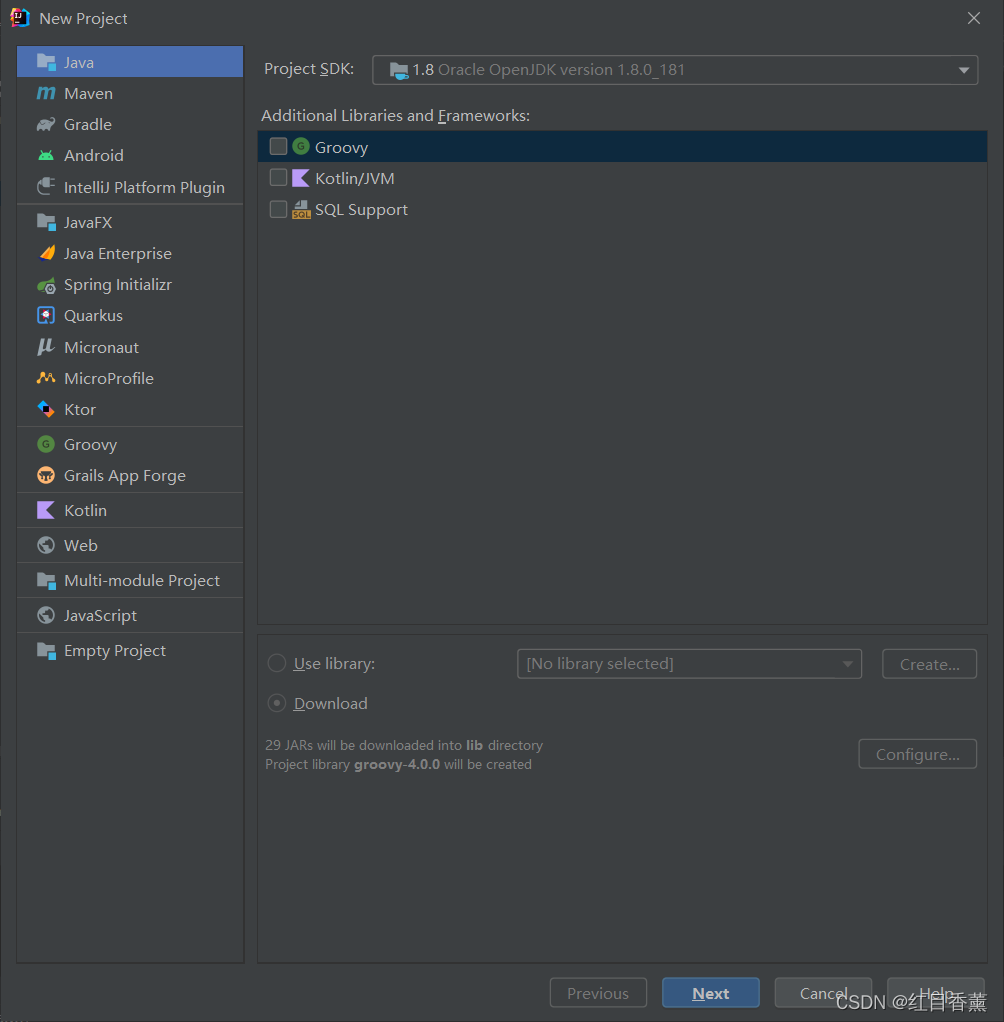Click the Spring Initializr leaf icon

click(x=46, y=285)
